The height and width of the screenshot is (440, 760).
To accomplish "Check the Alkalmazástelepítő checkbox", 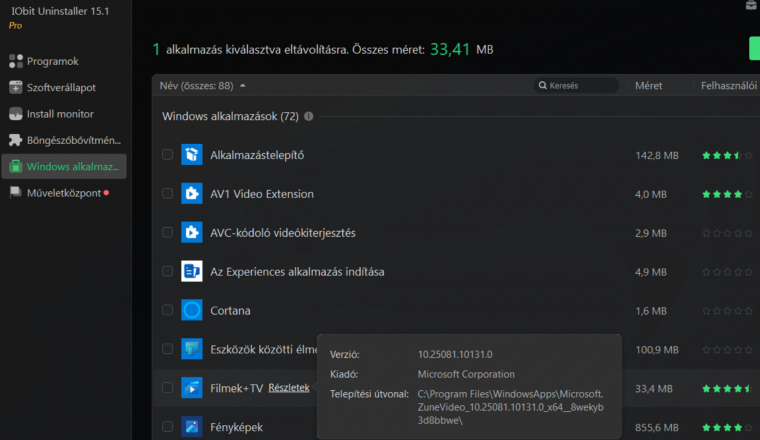I will (167, 155).
